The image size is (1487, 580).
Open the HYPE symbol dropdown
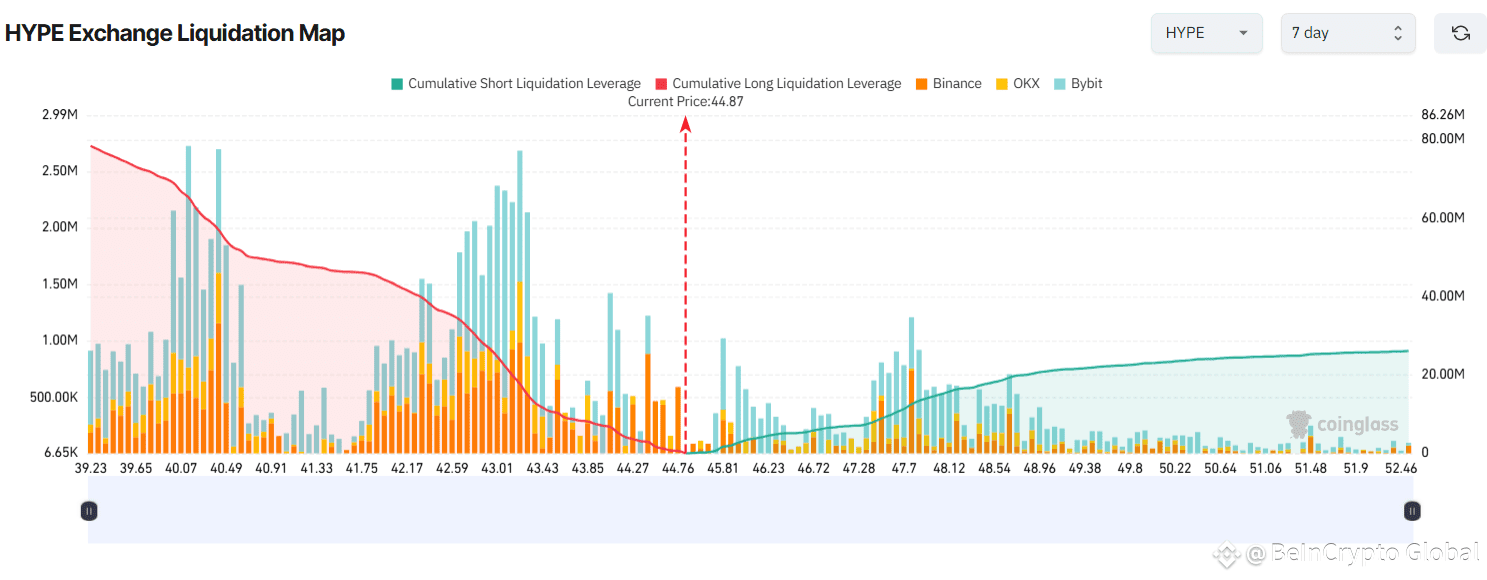(1207, 33)
